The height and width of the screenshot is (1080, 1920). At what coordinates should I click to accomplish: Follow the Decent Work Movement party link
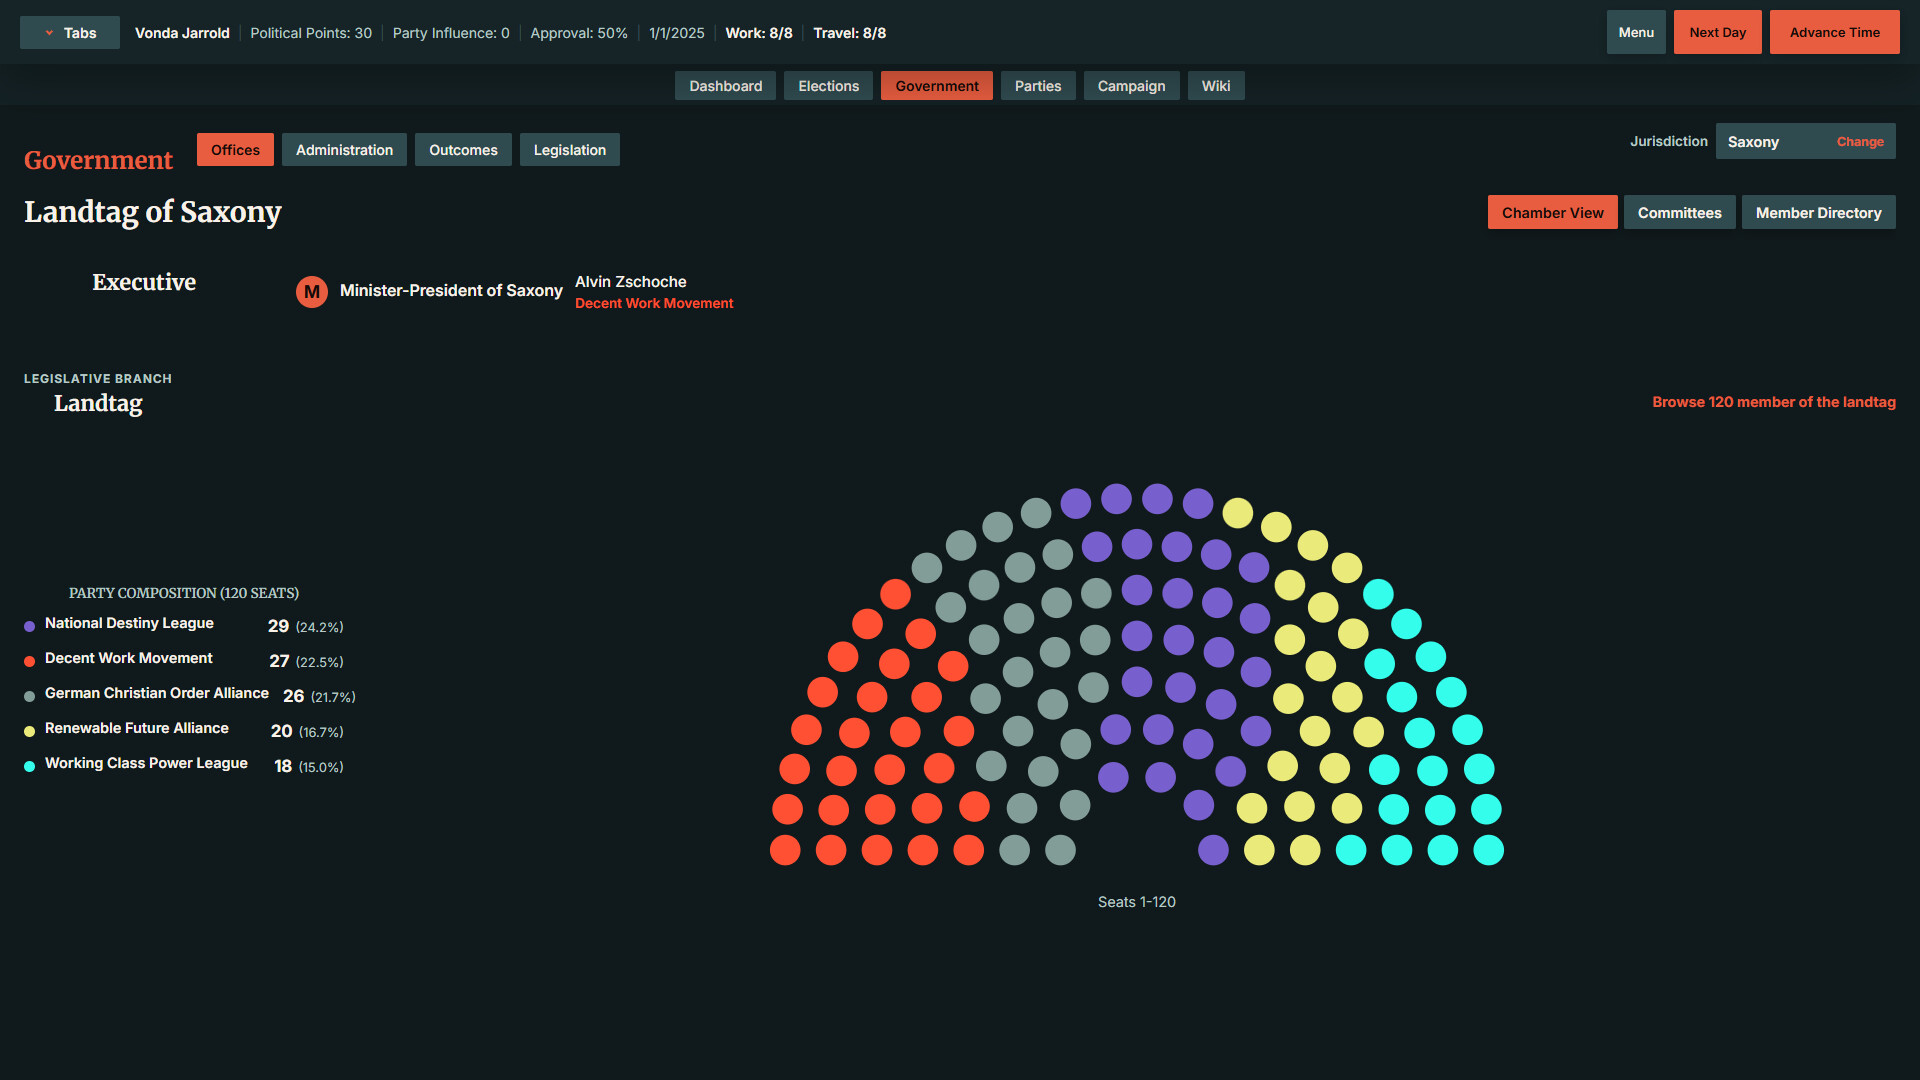(654, 303)
